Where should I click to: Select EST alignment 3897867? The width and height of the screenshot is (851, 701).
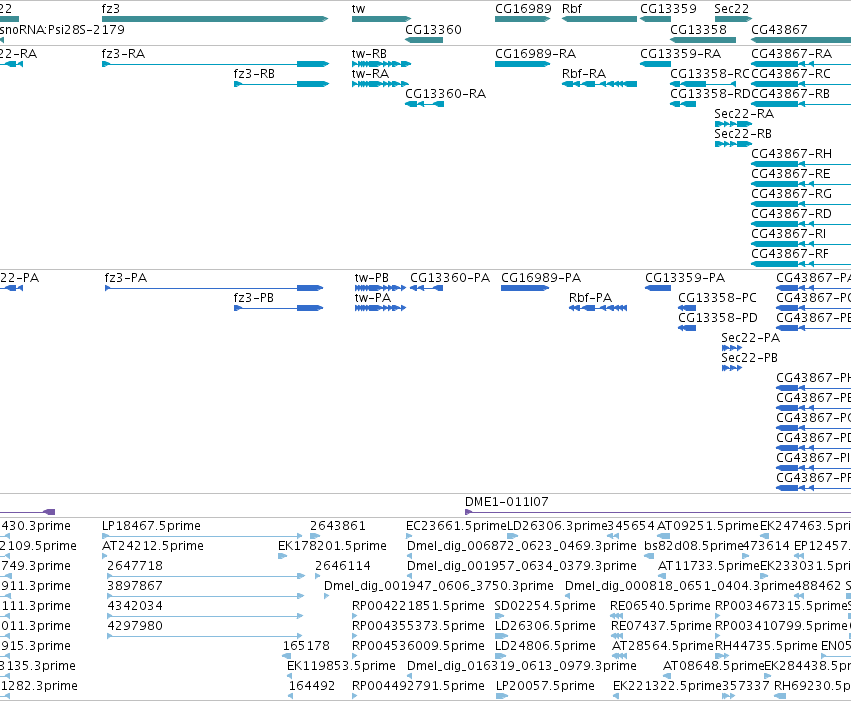[x=206, y=596]
